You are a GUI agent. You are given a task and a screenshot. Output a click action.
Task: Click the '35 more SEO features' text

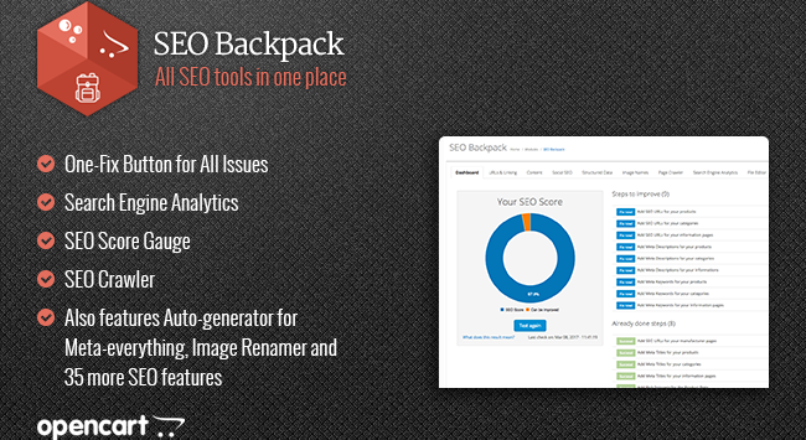pyautogui.click(x=143, y=378)
